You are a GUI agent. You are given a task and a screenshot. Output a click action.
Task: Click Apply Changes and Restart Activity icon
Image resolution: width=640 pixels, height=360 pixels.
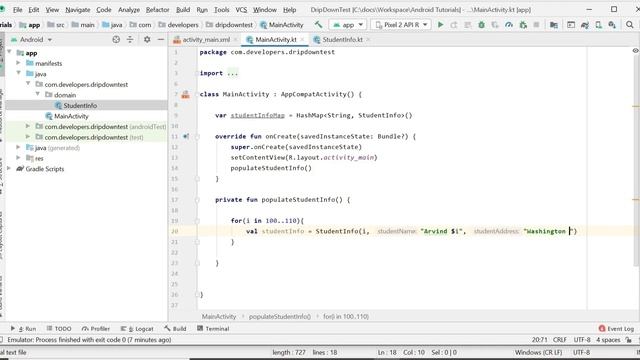[454, 24]
